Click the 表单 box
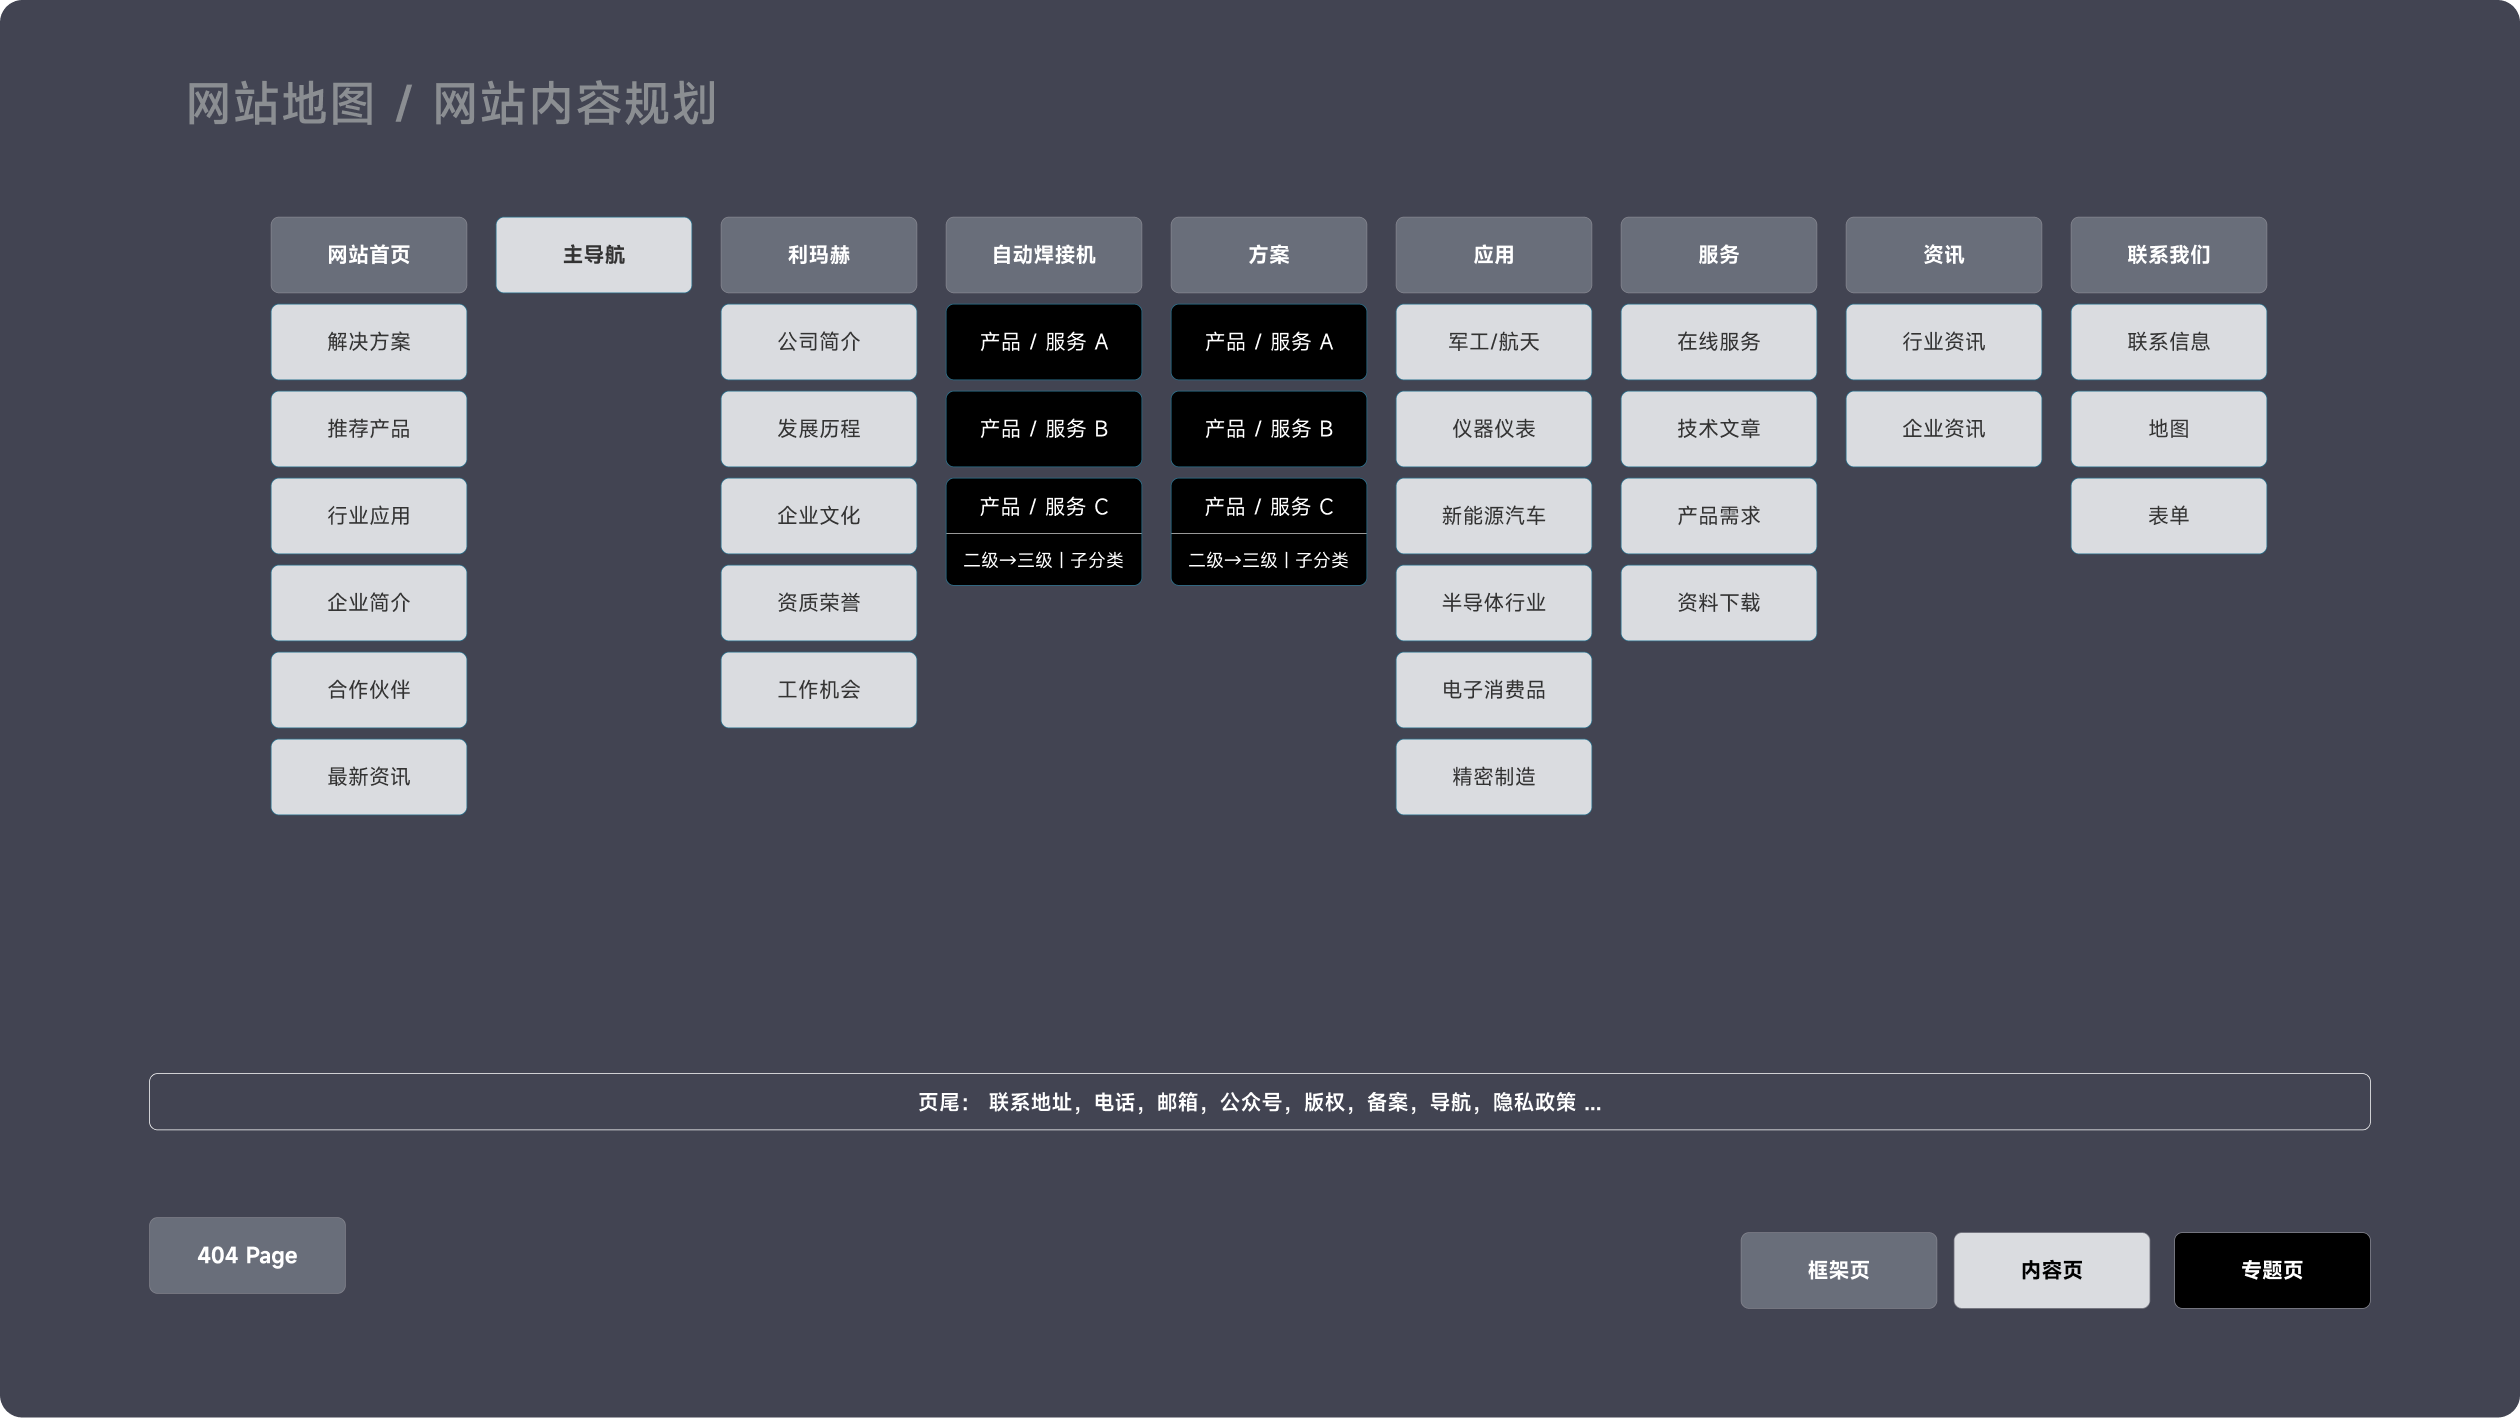This screenshot has width=2520, height=1418. pyautogui.click(x=2168, y=516)
